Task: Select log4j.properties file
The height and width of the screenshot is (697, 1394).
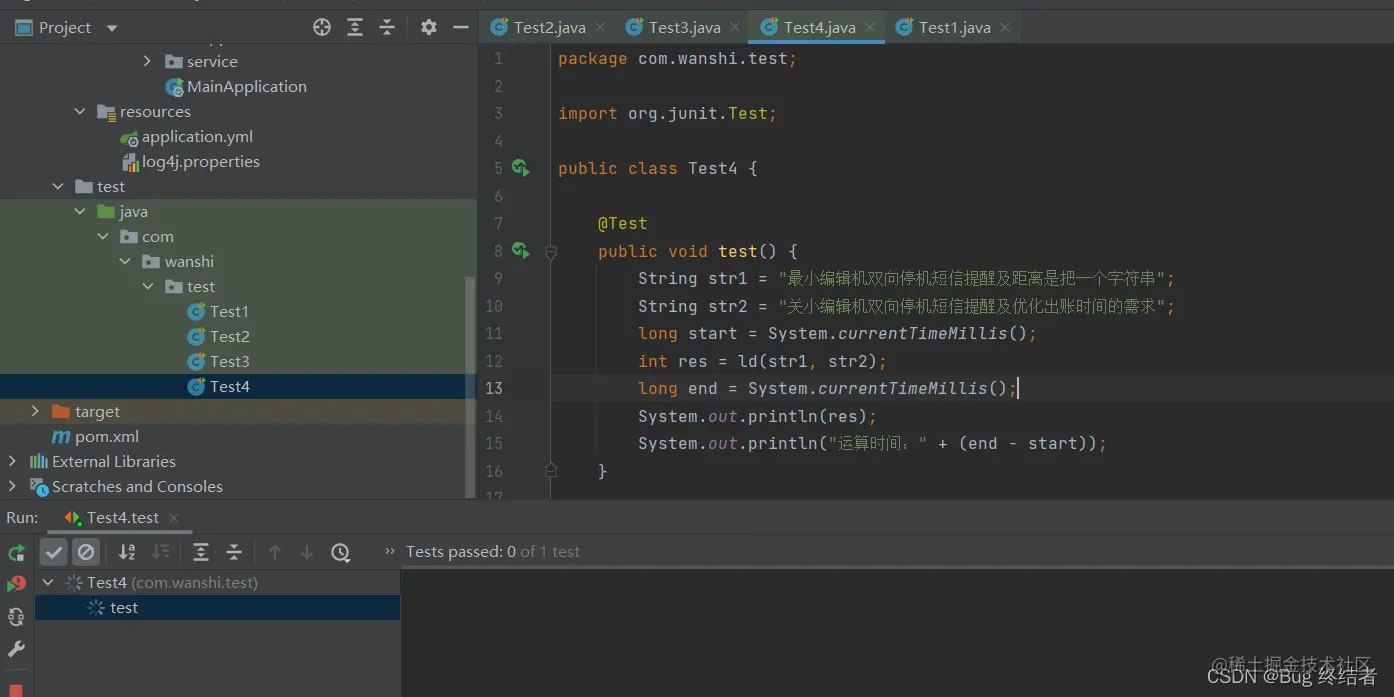Action: [x=200, y=162]
